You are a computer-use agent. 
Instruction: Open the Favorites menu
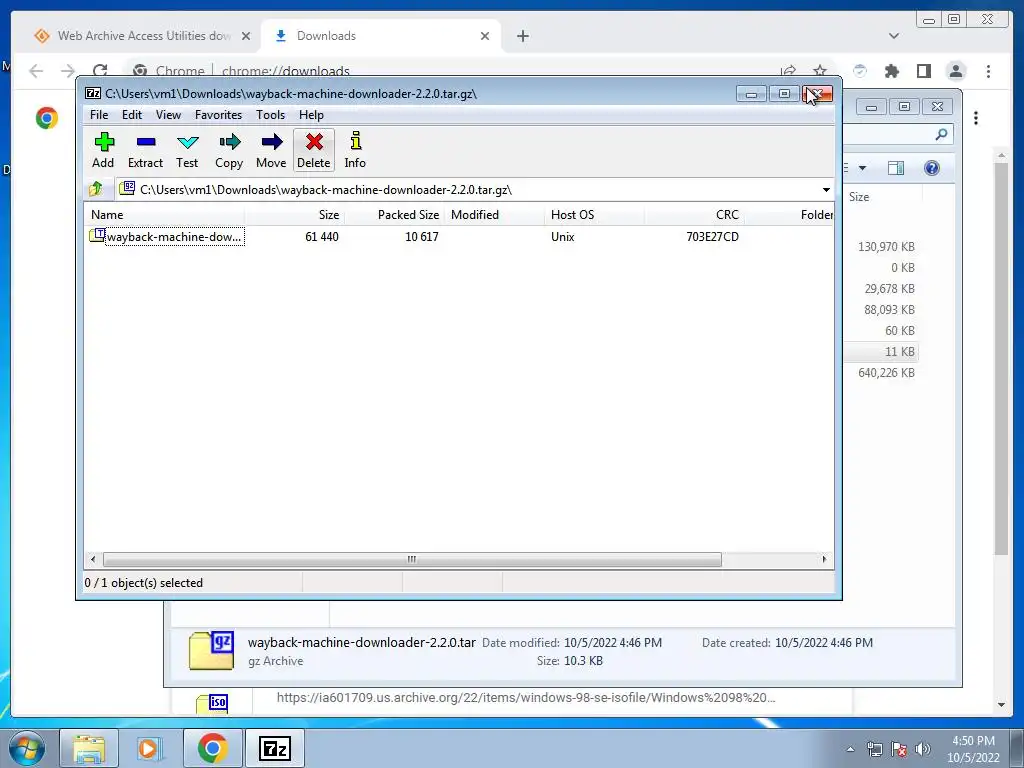(218, 115)
